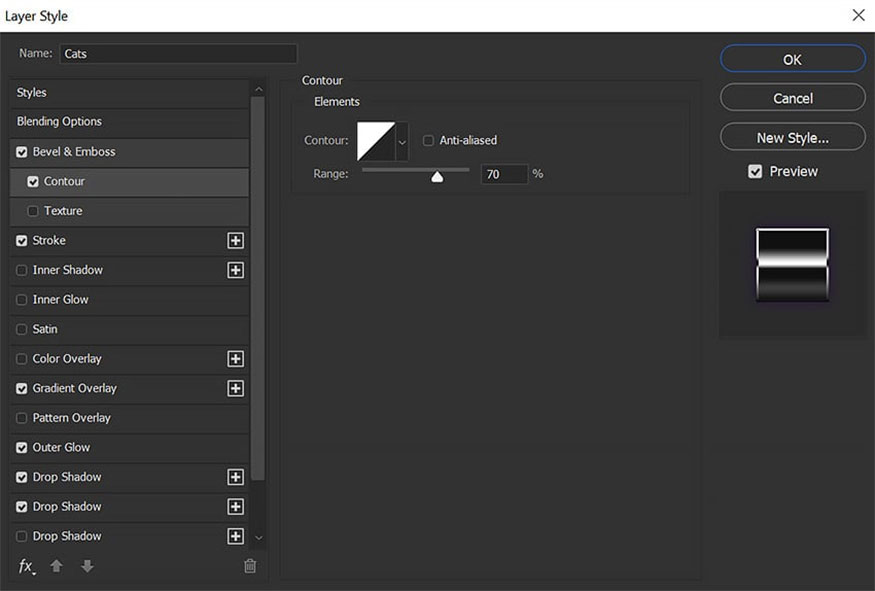Click the New Style... button
The width and height of the screenshot is (875, 591).
pos(792,137)
